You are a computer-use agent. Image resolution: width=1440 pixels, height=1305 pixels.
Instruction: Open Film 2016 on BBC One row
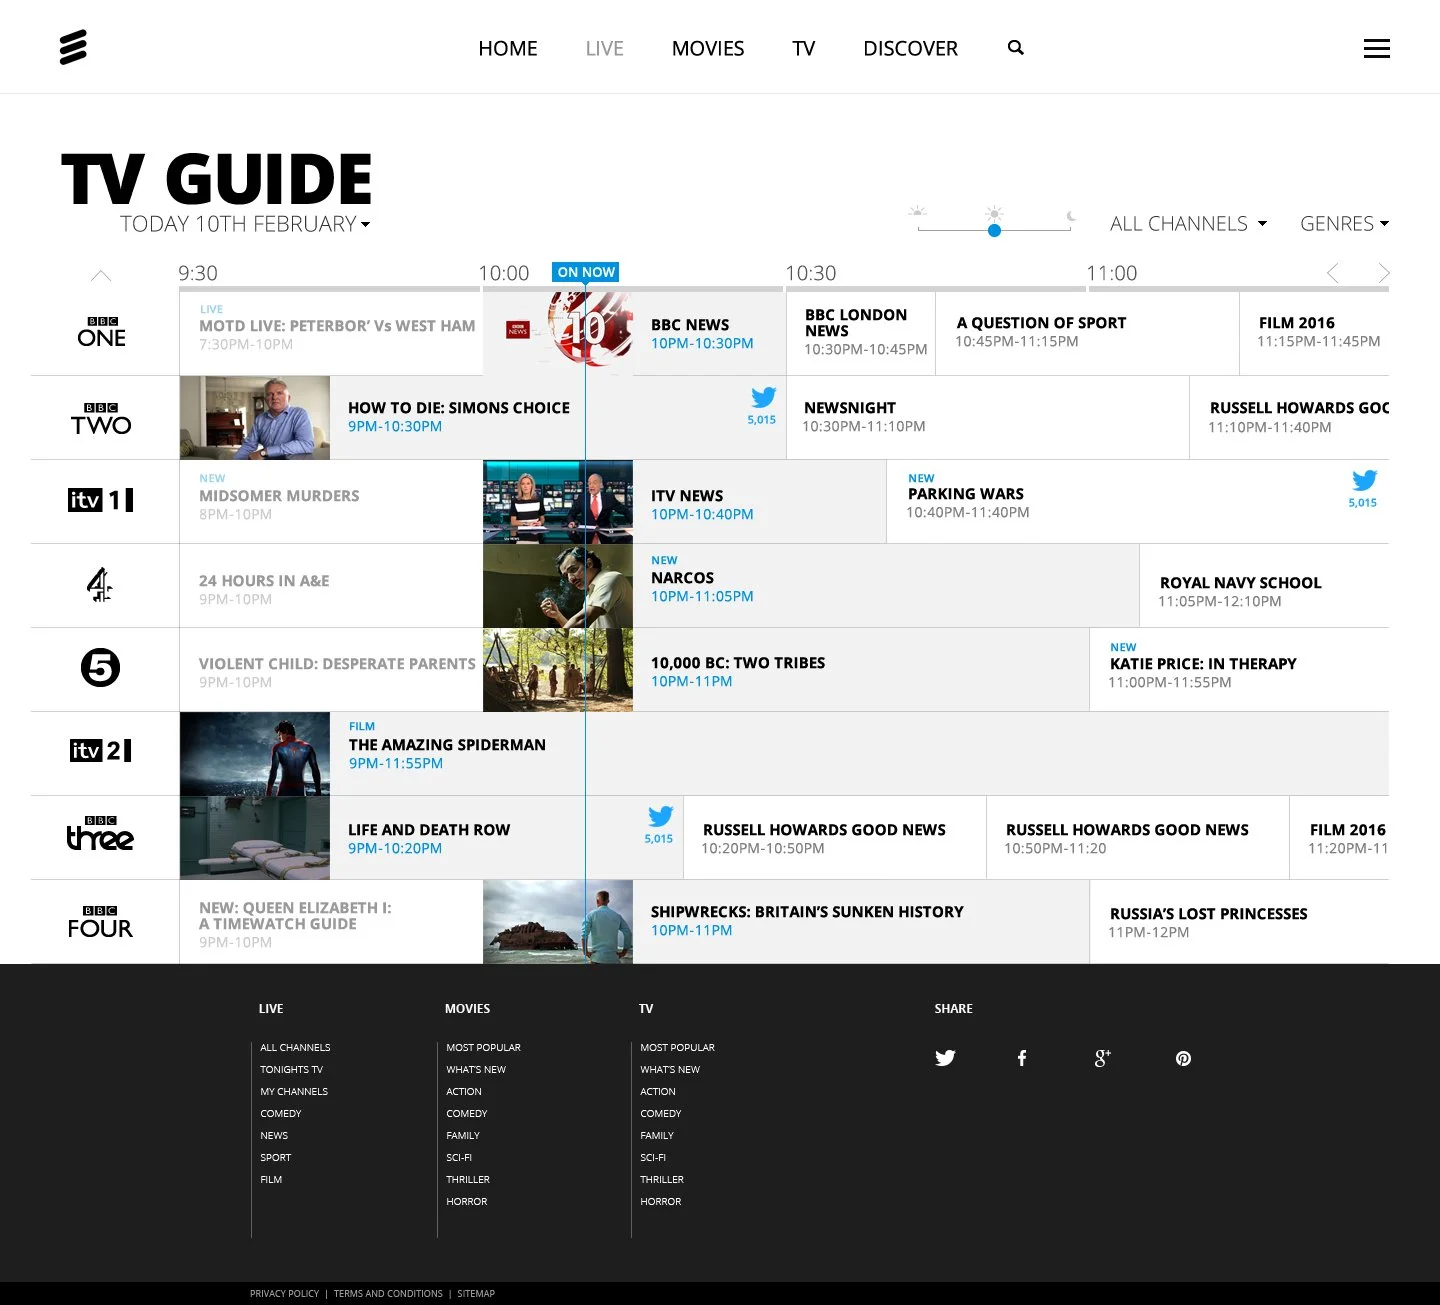tap(1314, 333)
